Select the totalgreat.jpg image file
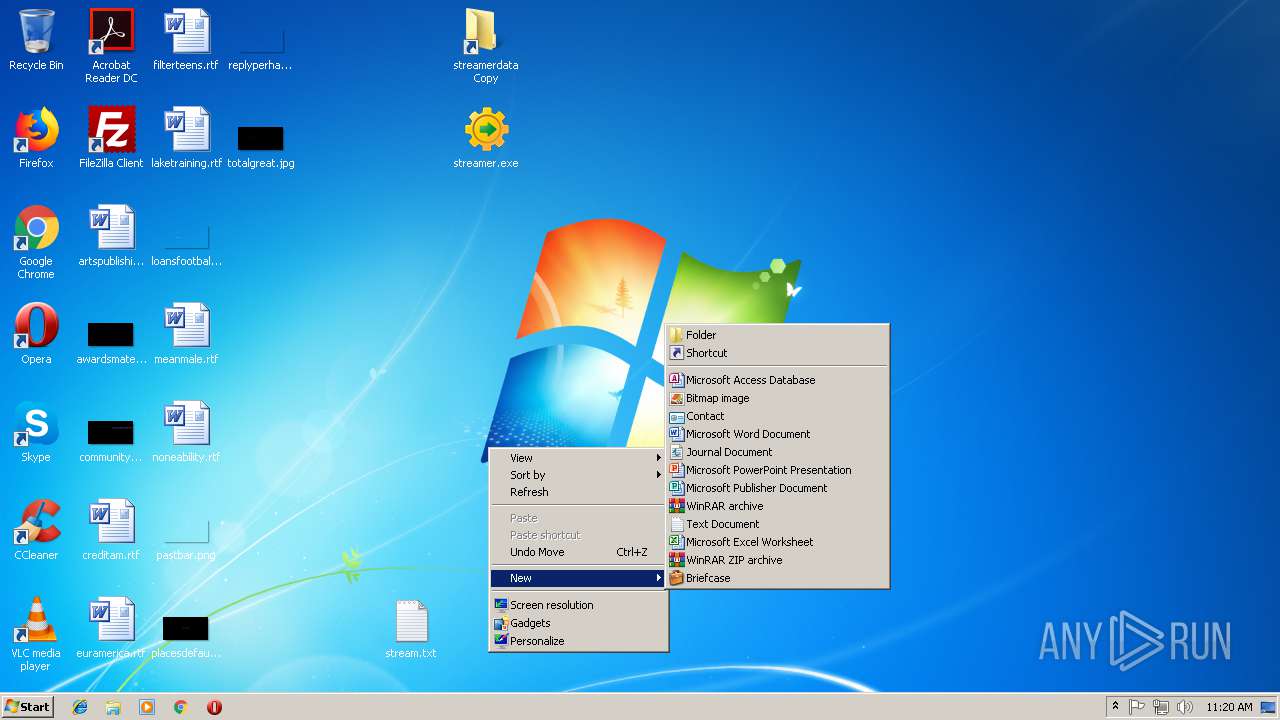 pos(260,147)
